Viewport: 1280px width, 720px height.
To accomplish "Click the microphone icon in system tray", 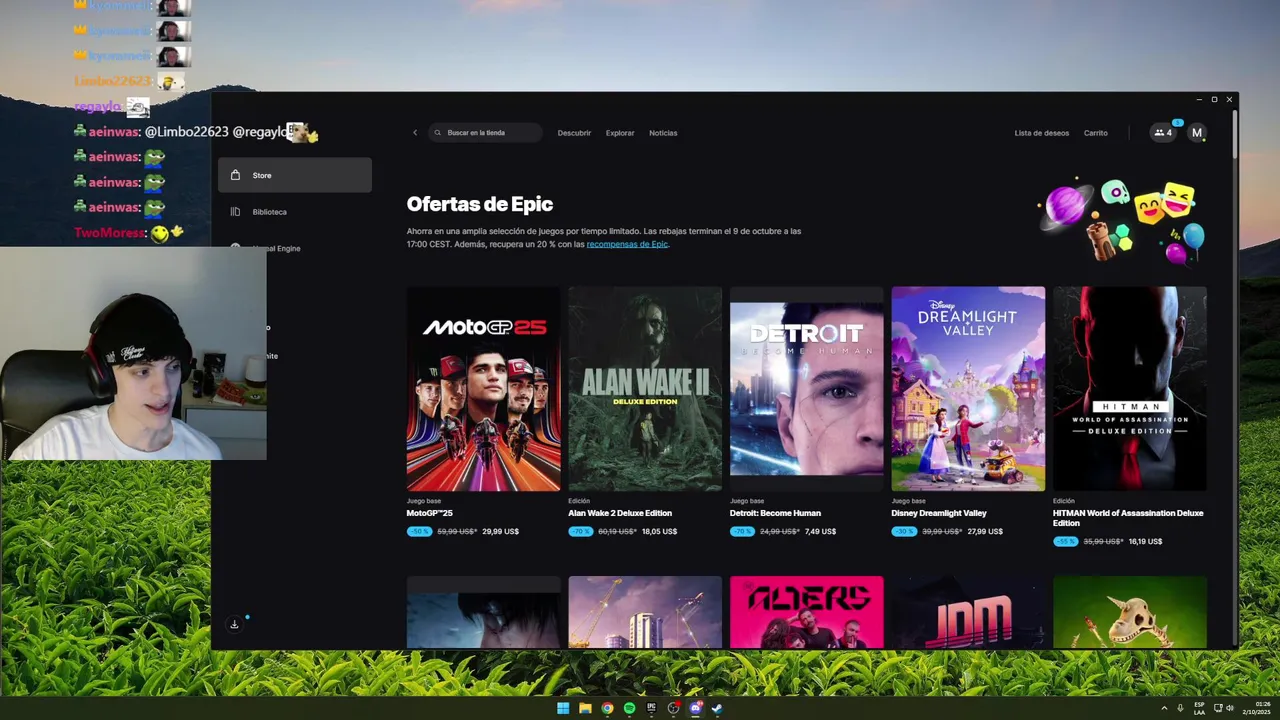I will coord(1180,708).
